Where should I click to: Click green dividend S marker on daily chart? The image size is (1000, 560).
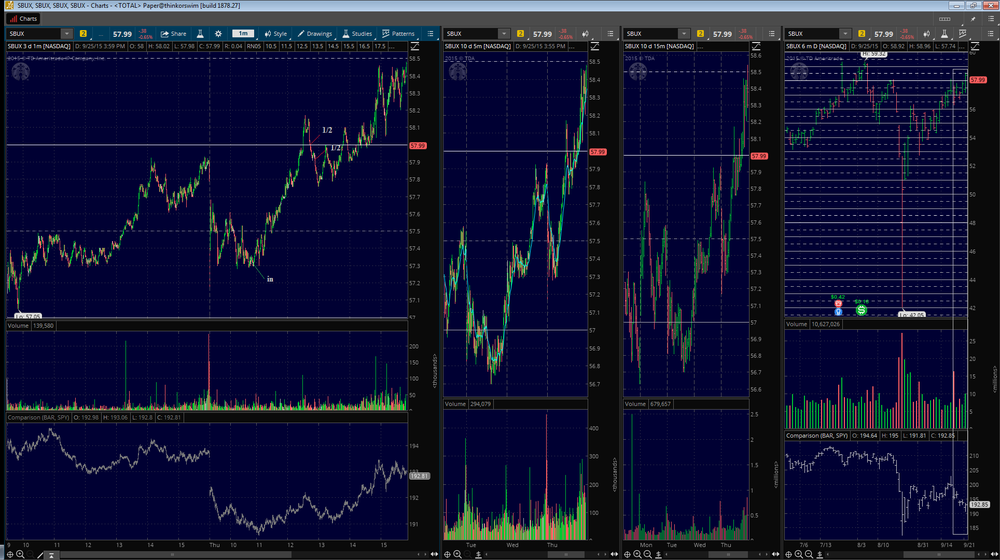pyautogui.click(x=862, y=310)
